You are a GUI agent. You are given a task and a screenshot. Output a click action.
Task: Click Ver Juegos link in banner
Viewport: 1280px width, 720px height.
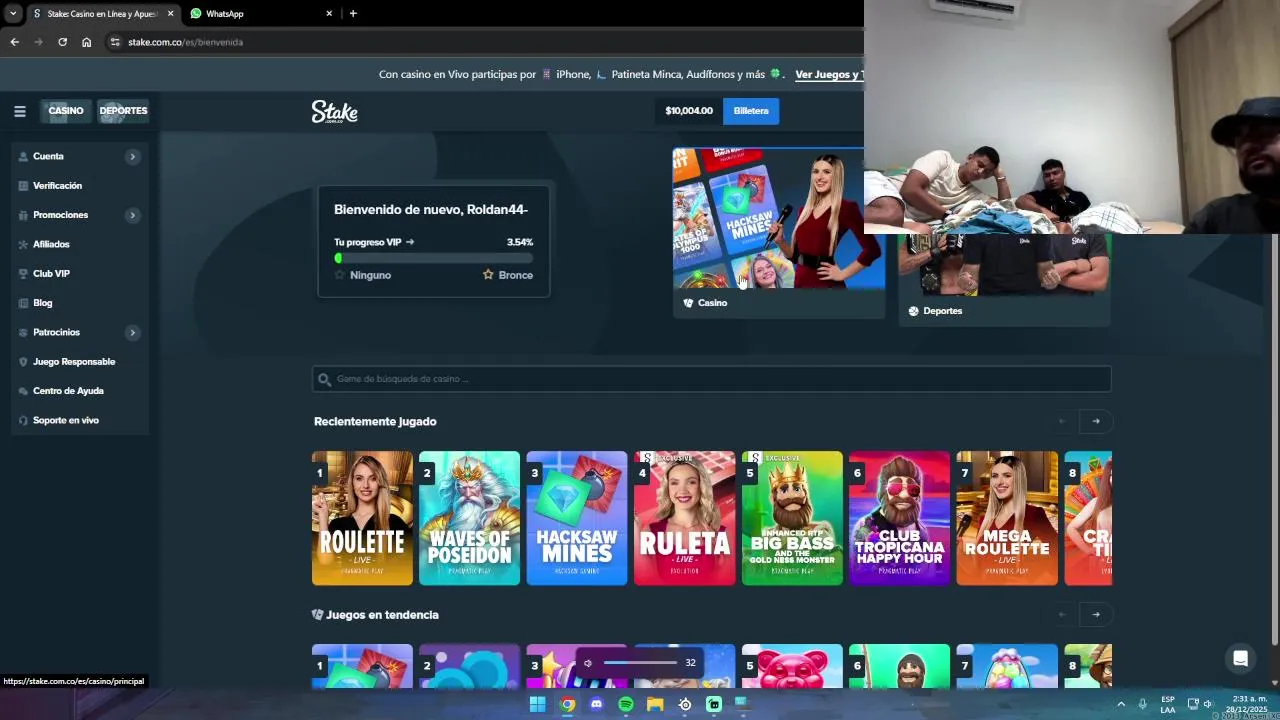click(x=829, y=75)
